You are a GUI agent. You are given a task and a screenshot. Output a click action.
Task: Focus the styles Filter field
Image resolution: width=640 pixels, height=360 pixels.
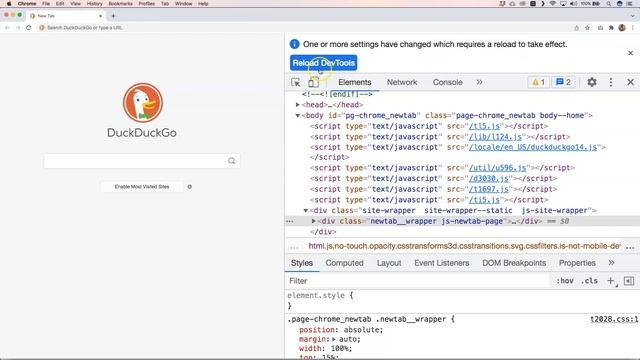coord(417,281)
